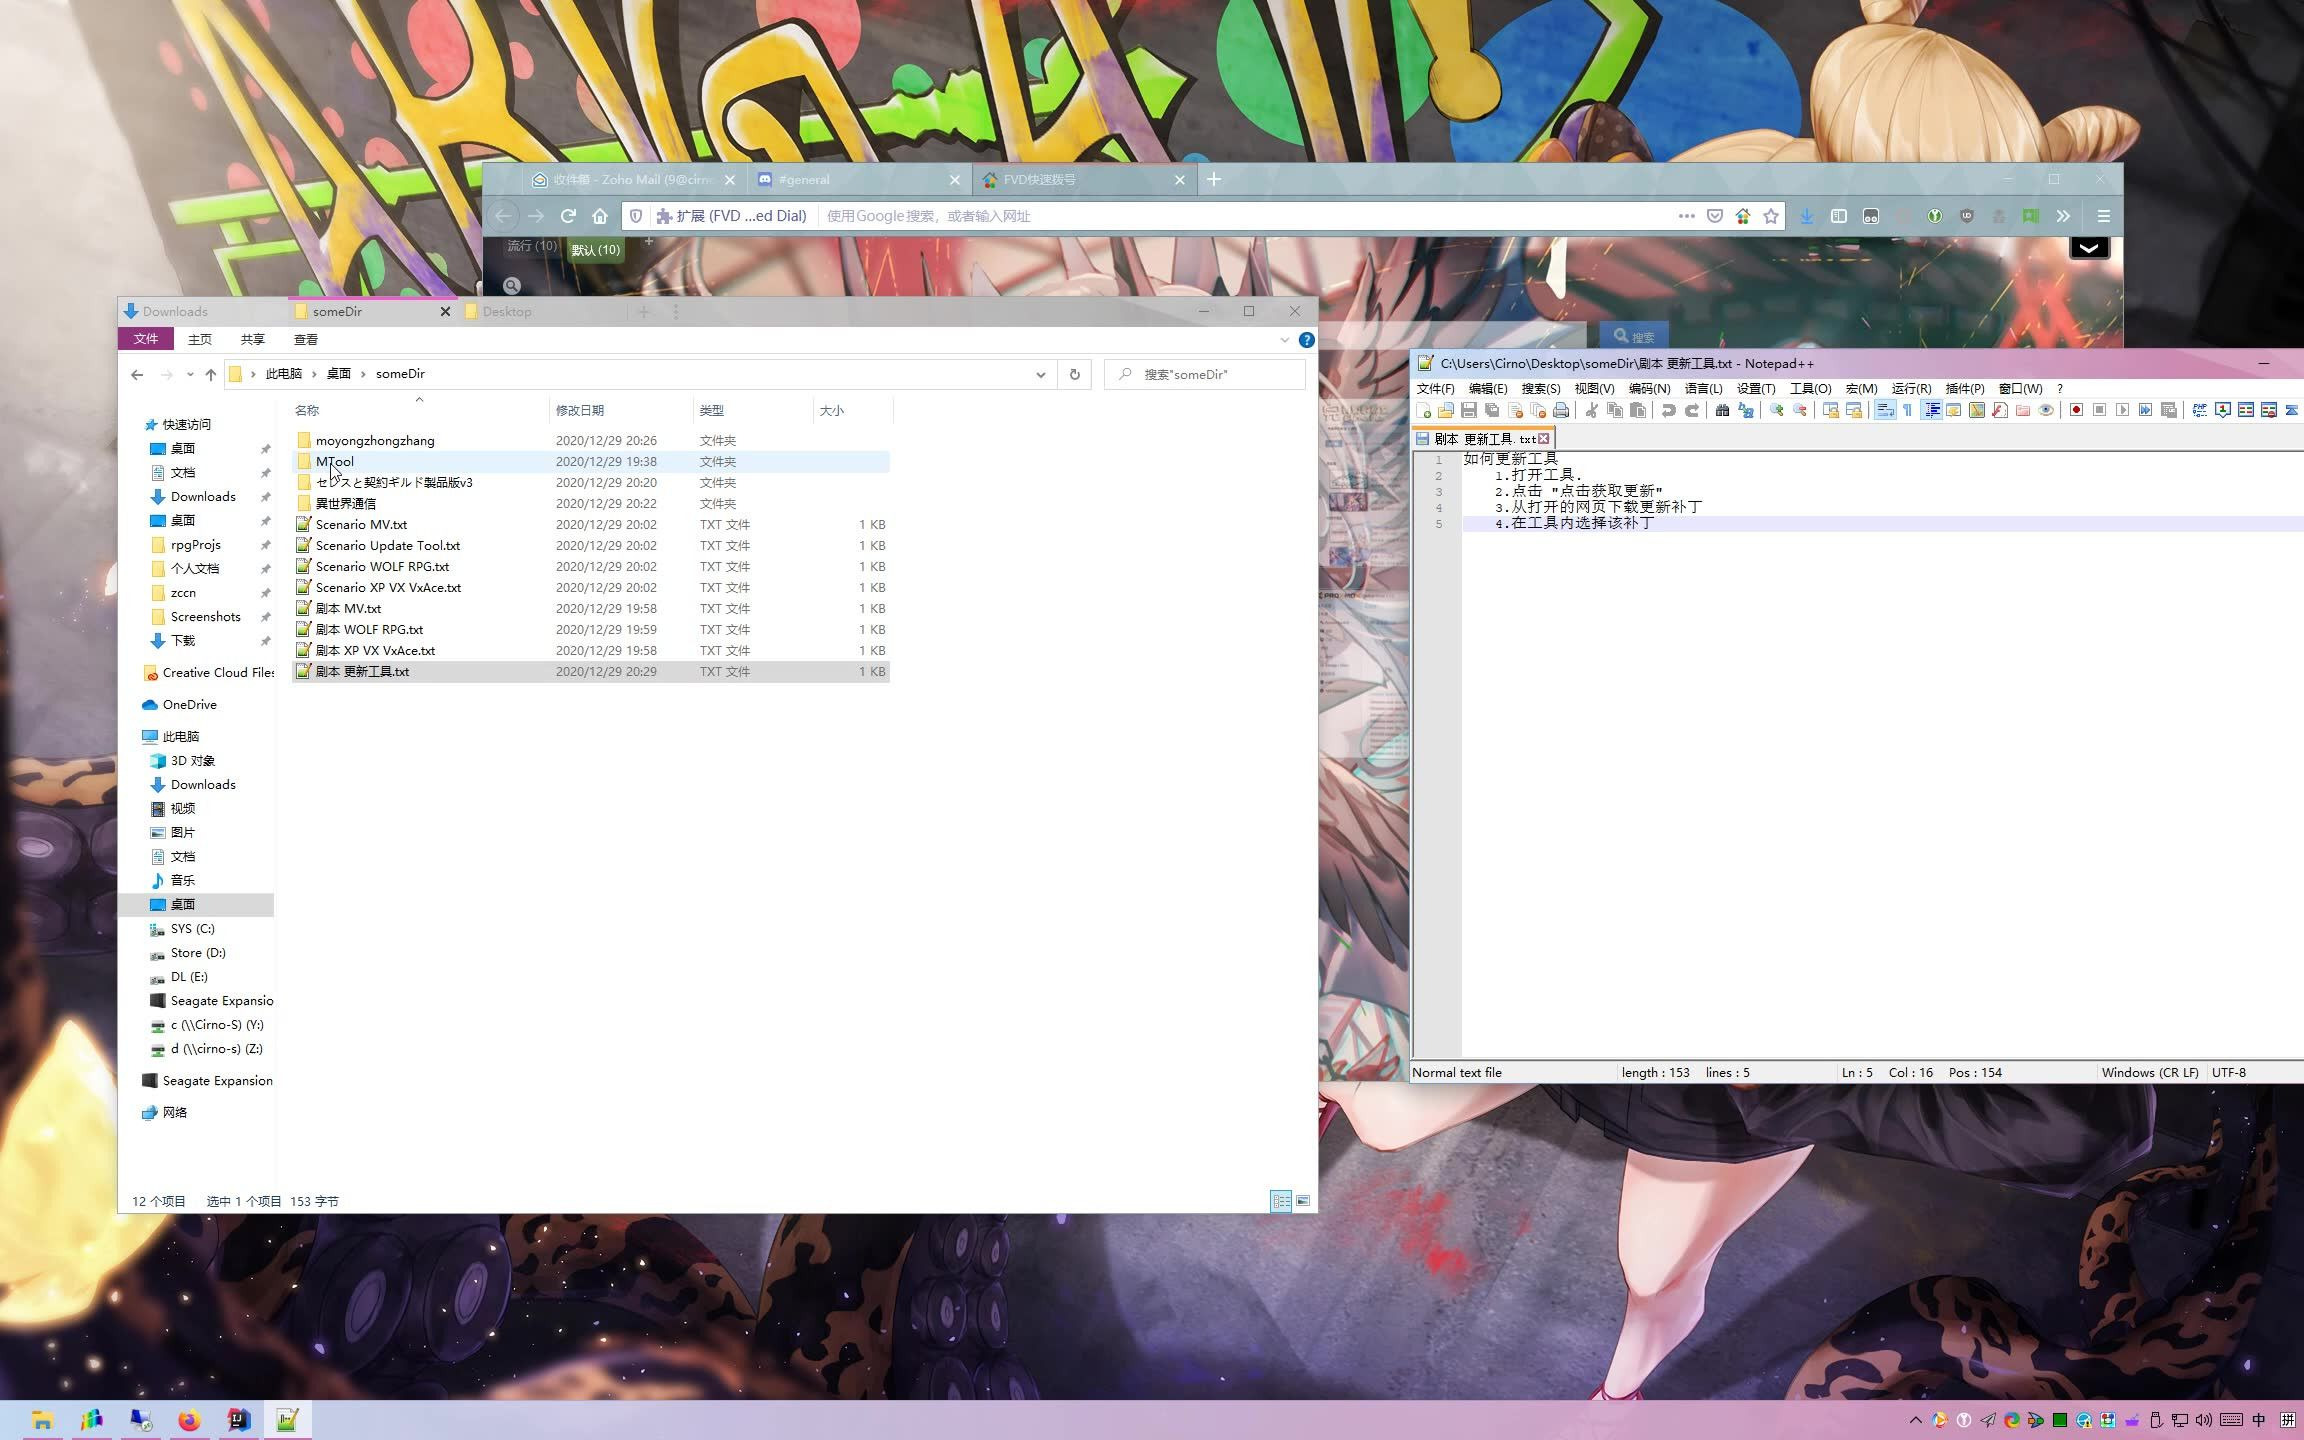
Task: Open Firefox from the Windows taskbar
Action: point(189,1420)
